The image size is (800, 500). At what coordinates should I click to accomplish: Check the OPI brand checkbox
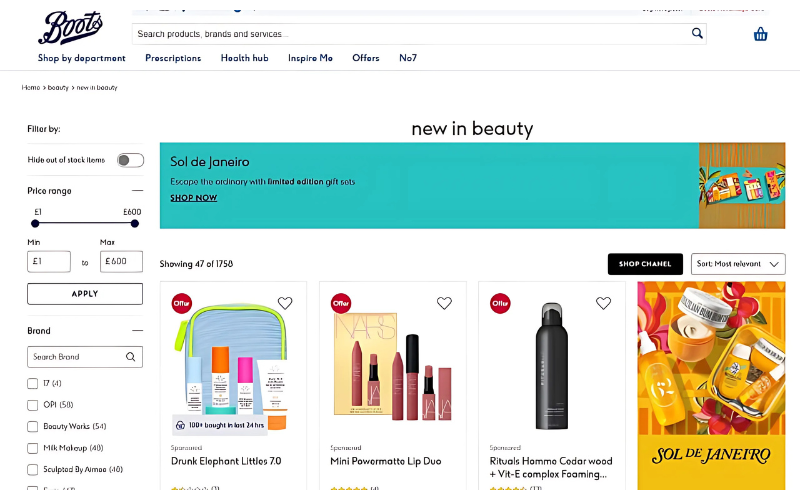pyautogui.click(x=33, y=405)
